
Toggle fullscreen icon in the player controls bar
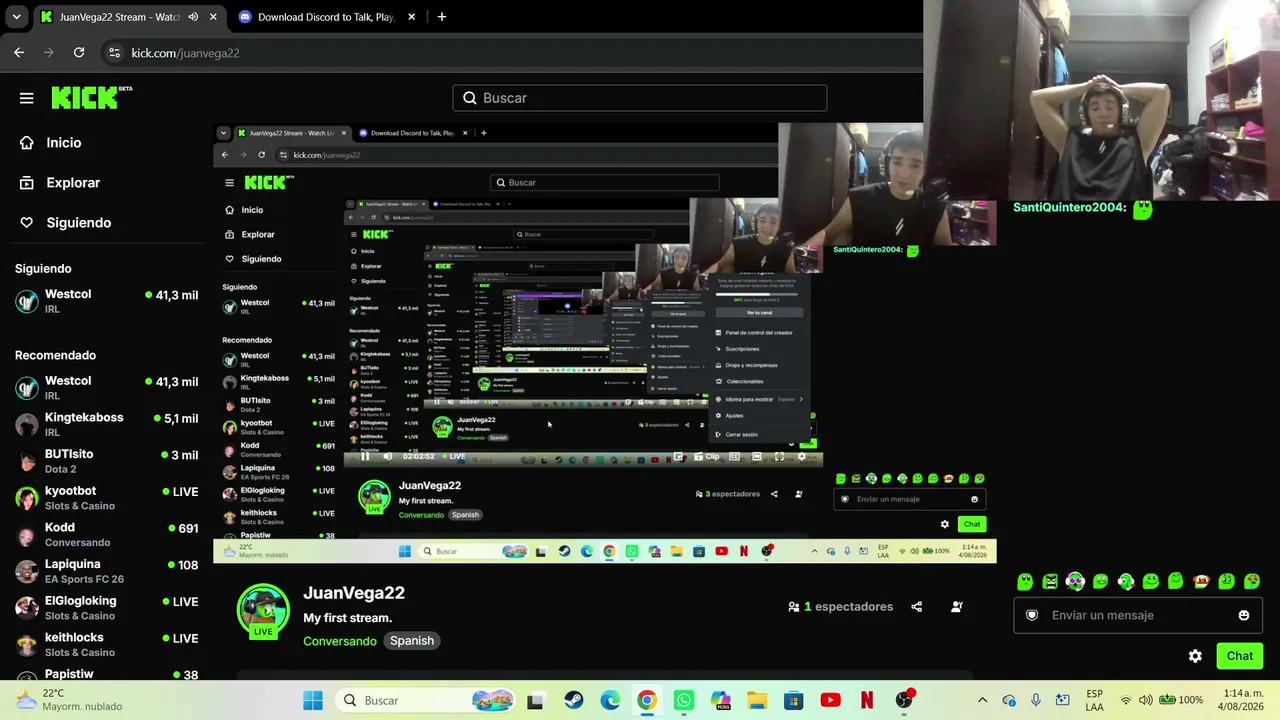(x=779, y=457)
